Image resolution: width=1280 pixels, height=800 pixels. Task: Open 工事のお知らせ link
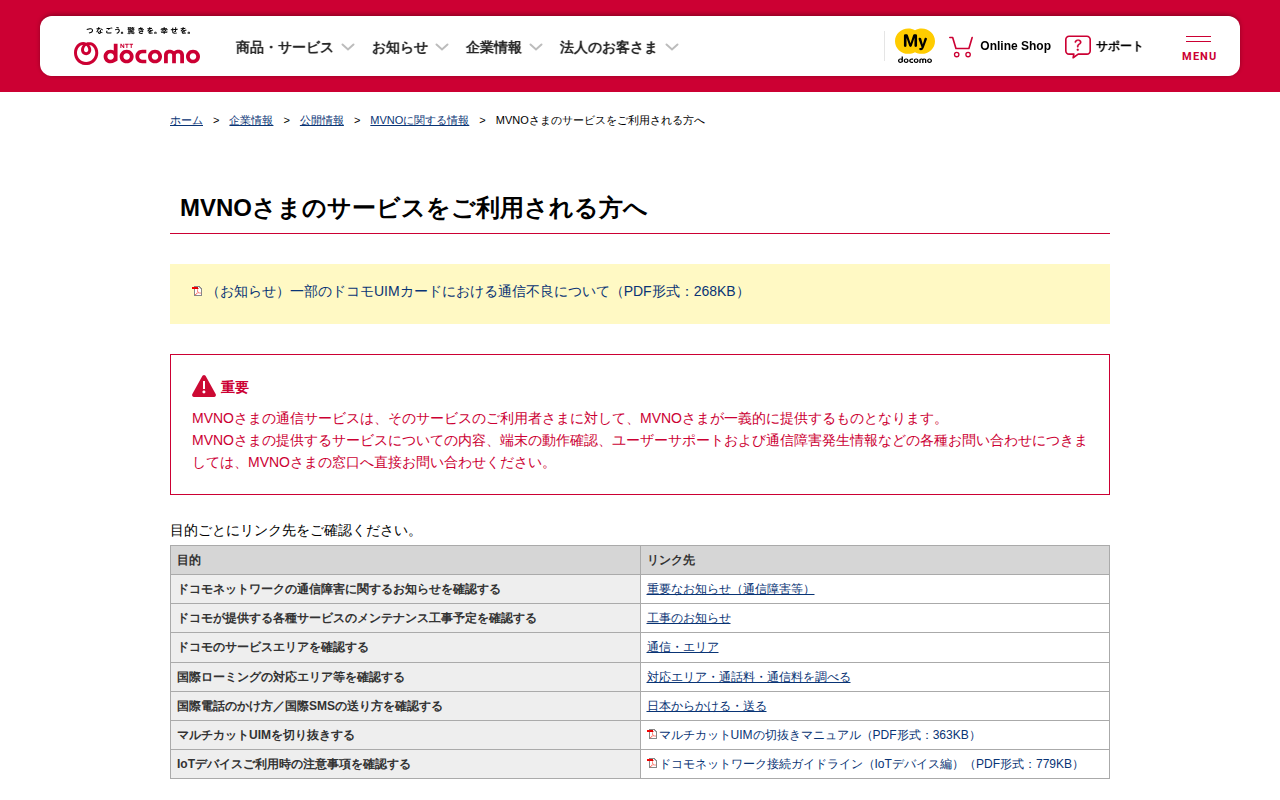click(688, 618)
